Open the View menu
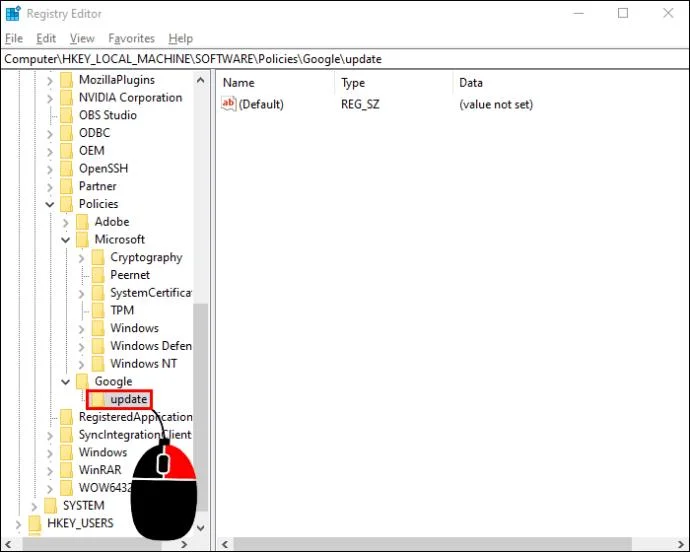 pos(82,39)
